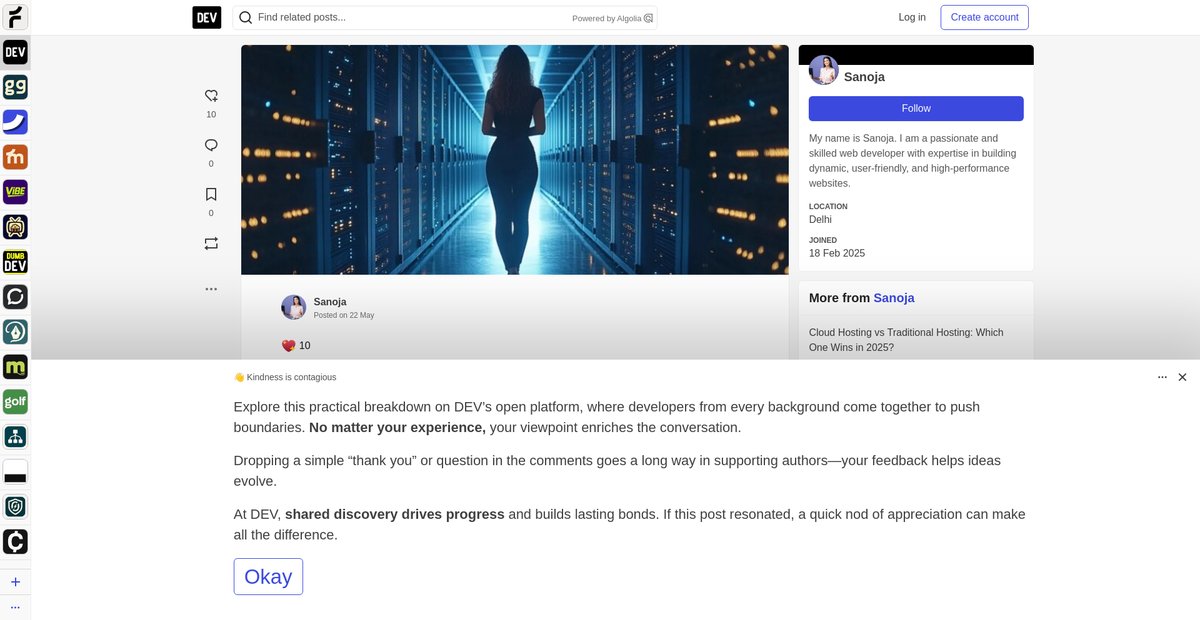Click the search magnifier icon
Viewport: 1200px width, 620px height.
[x=245, y=17]
